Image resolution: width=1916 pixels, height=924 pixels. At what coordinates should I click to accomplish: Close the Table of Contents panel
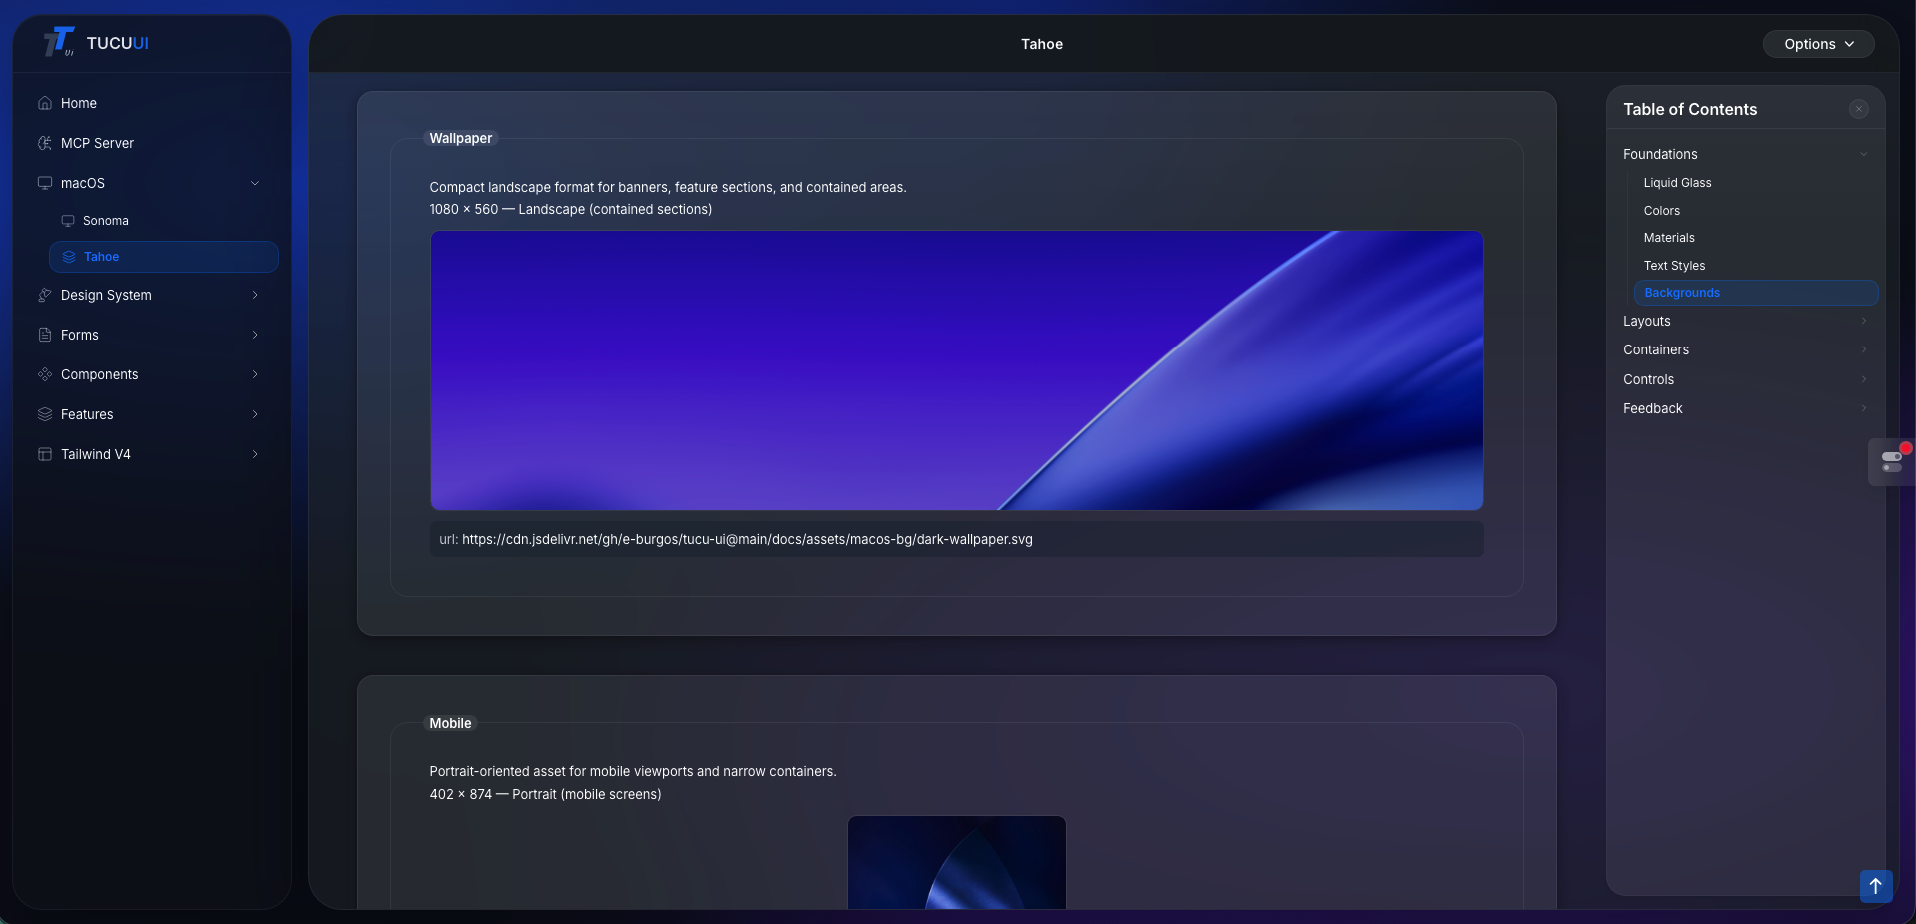tap(1859, 109)
